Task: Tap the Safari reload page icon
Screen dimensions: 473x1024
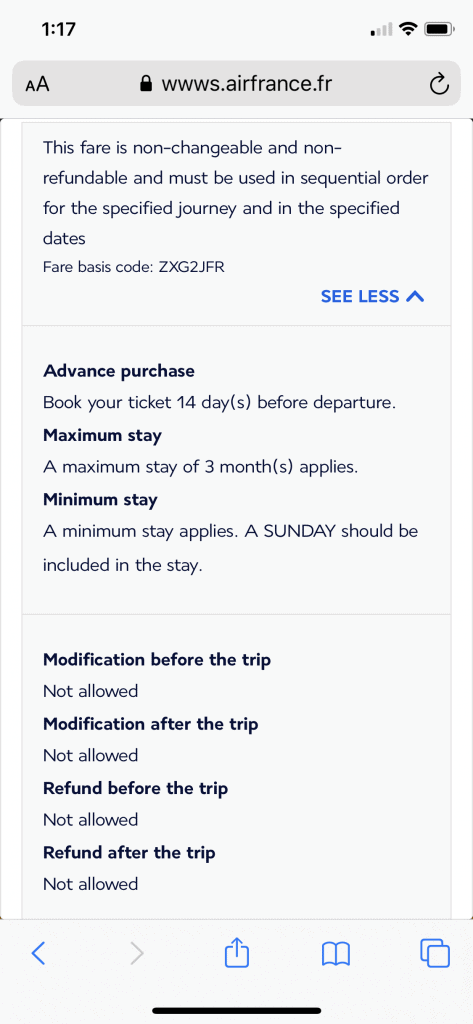Action: coord(438,84)
